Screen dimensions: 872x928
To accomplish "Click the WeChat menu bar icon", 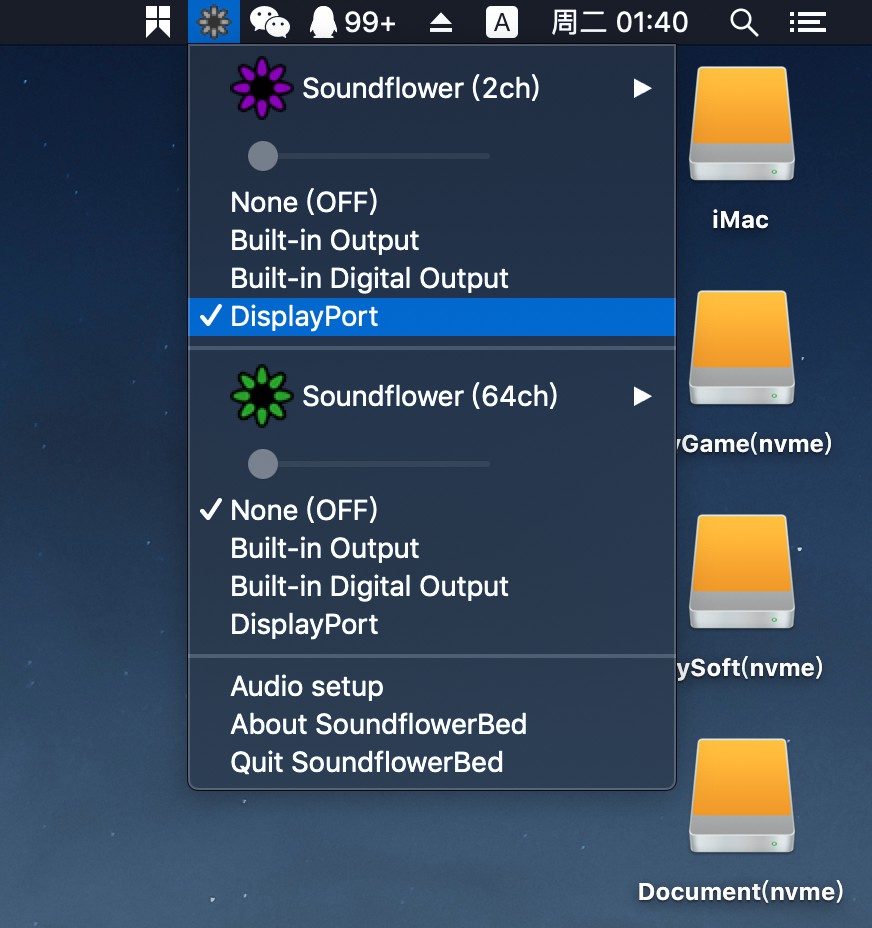I will tap(269, 22).
